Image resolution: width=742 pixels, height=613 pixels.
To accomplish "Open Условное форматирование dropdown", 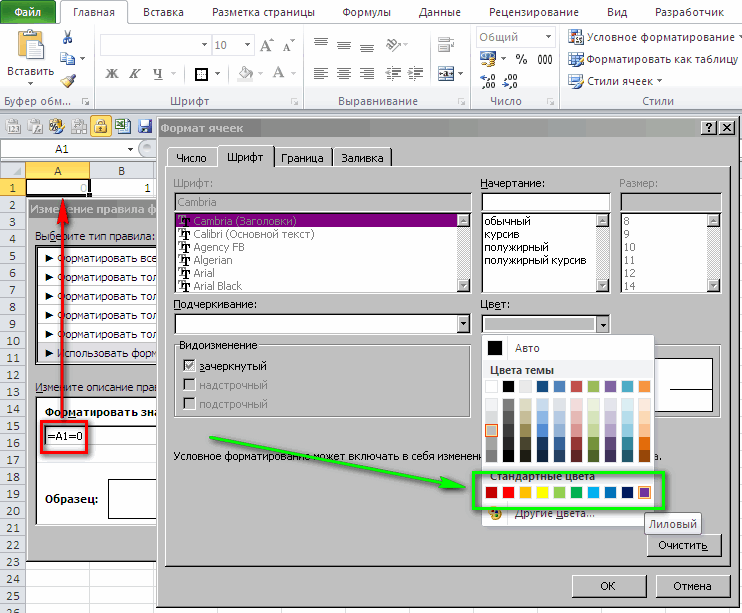I will point(655,37).
